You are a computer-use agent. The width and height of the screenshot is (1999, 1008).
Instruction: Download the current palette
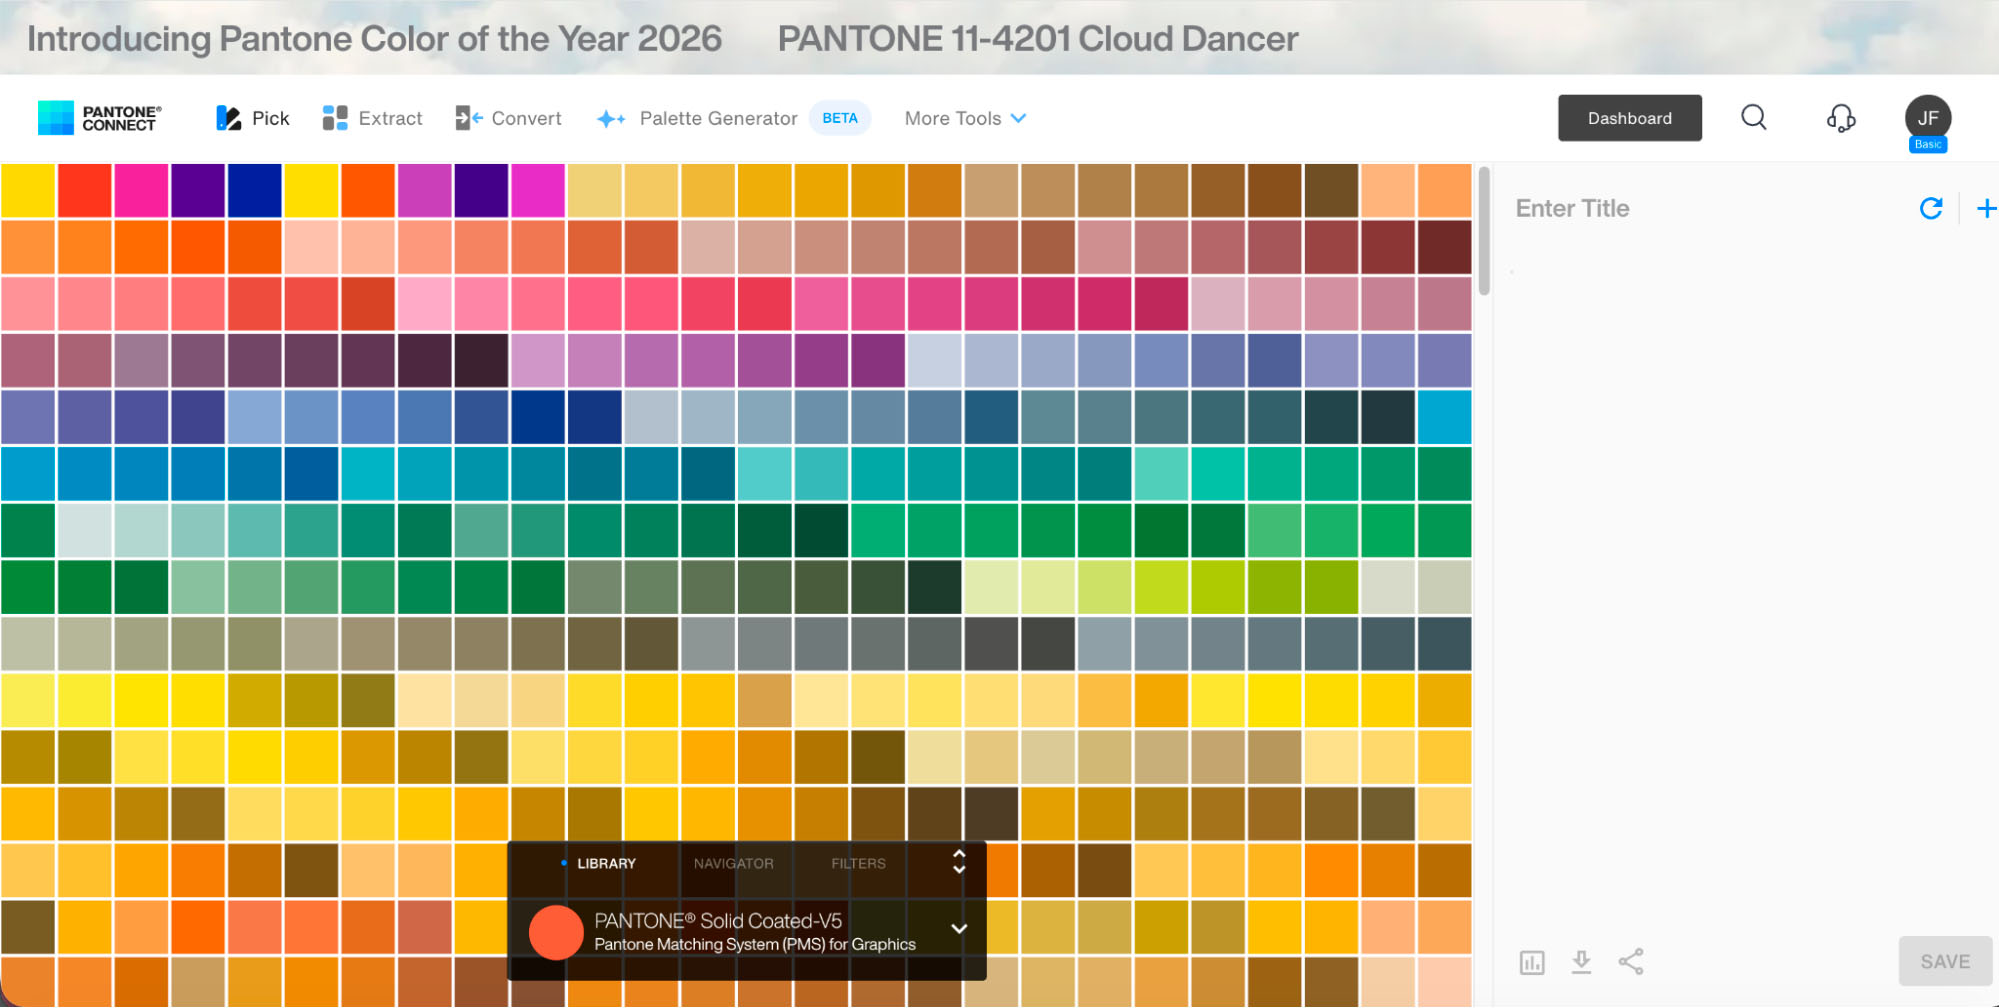click(1581, 962)
